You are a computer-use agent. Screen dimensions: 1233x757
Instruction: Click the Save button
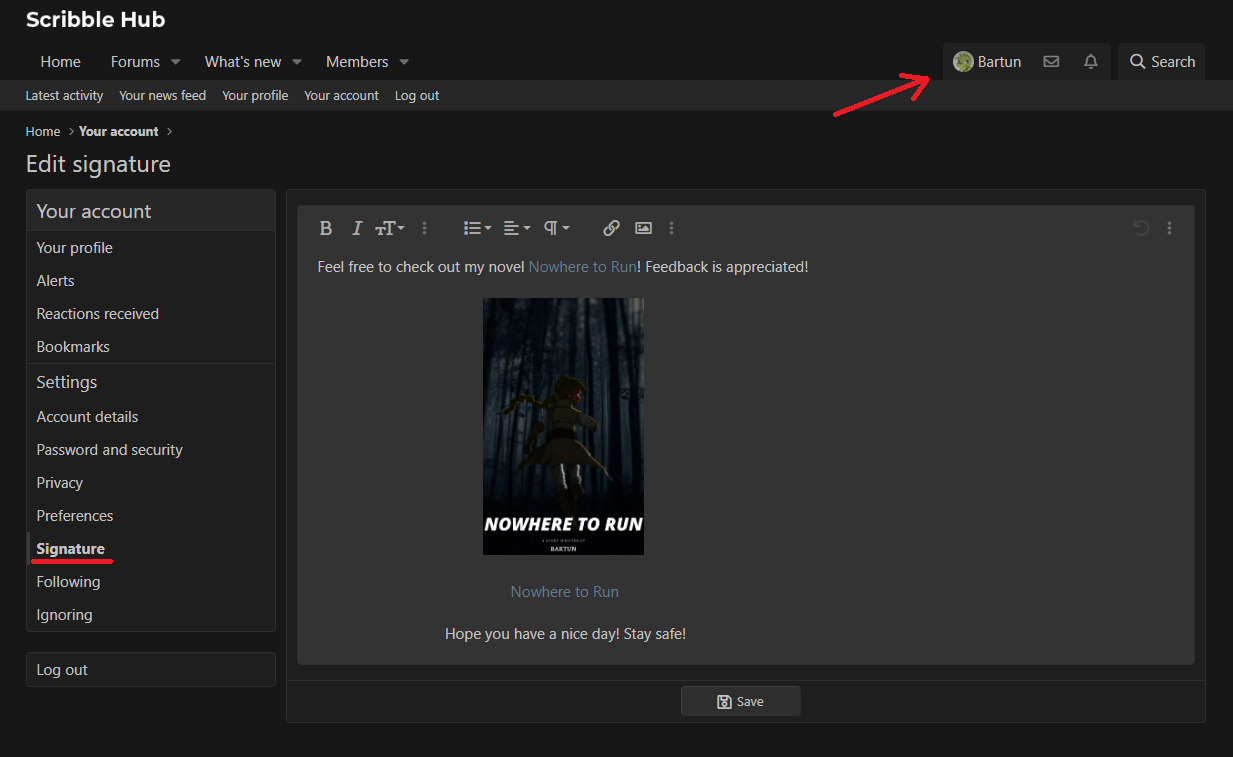point(740,701)
